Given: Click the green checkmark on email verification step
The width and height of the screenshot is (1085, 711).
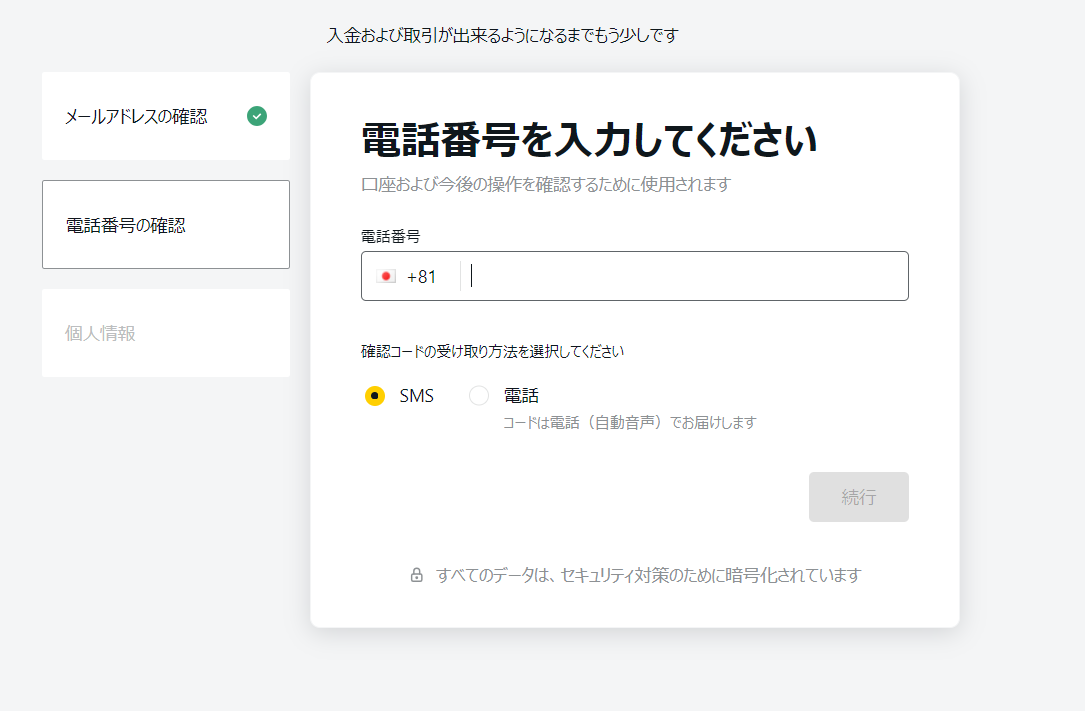Looking at the screenshot, I should point(257,116).
